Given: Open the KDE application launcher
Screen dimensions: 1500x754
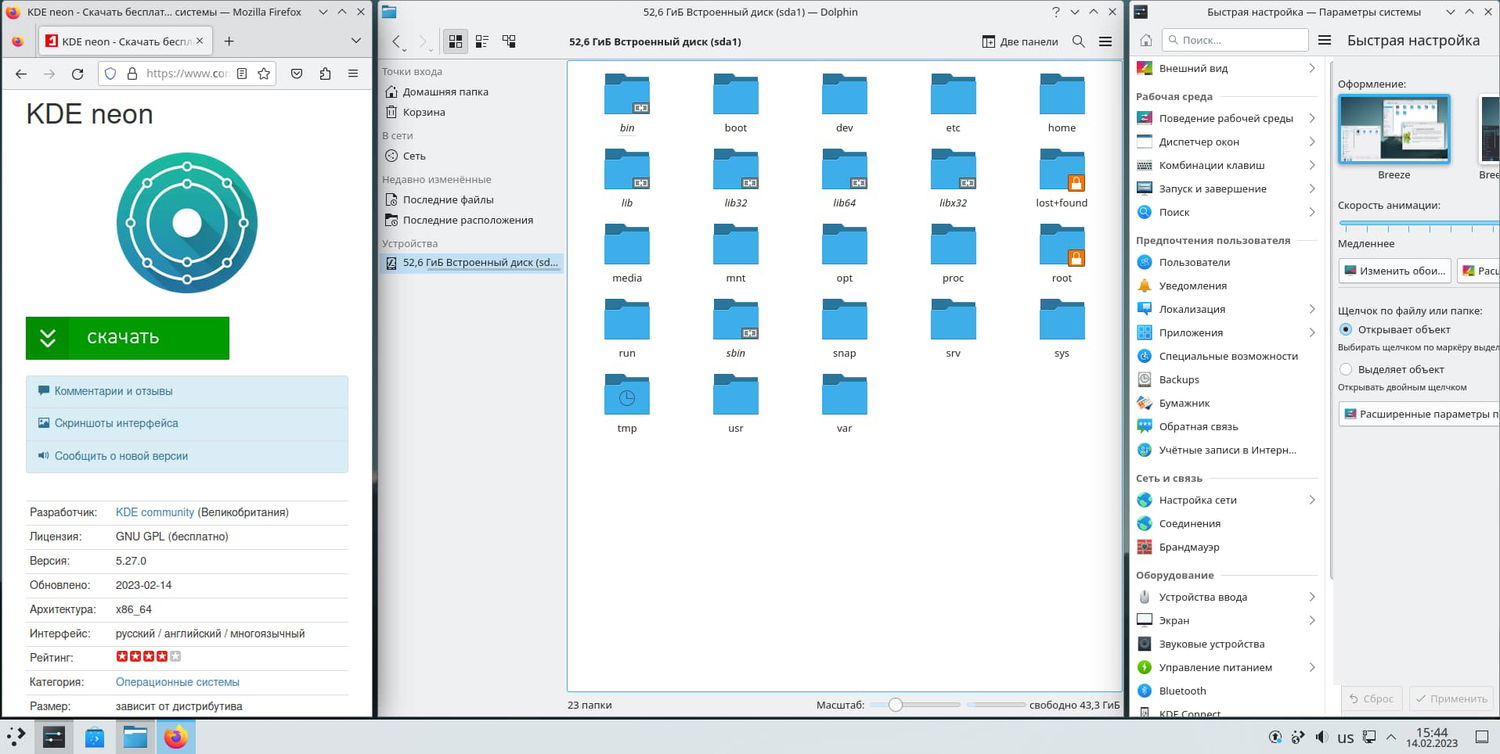Looking at the screenshot, I should click(x=16, y=737).
